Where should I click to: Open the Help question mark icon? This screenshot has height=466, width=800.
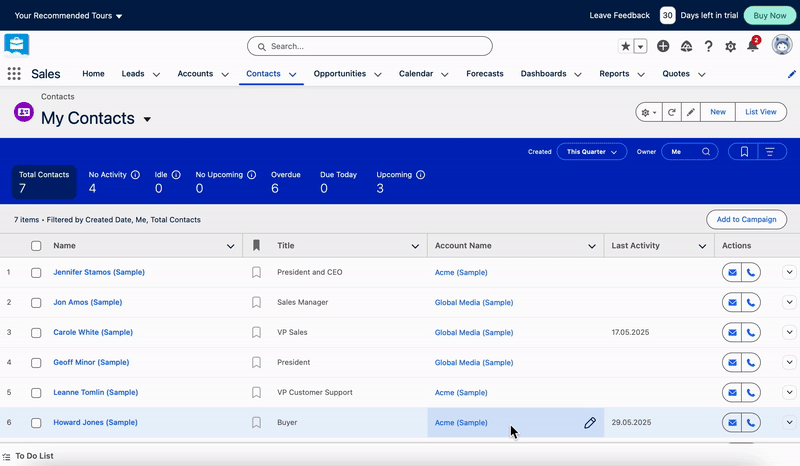[x=709, y=46]
